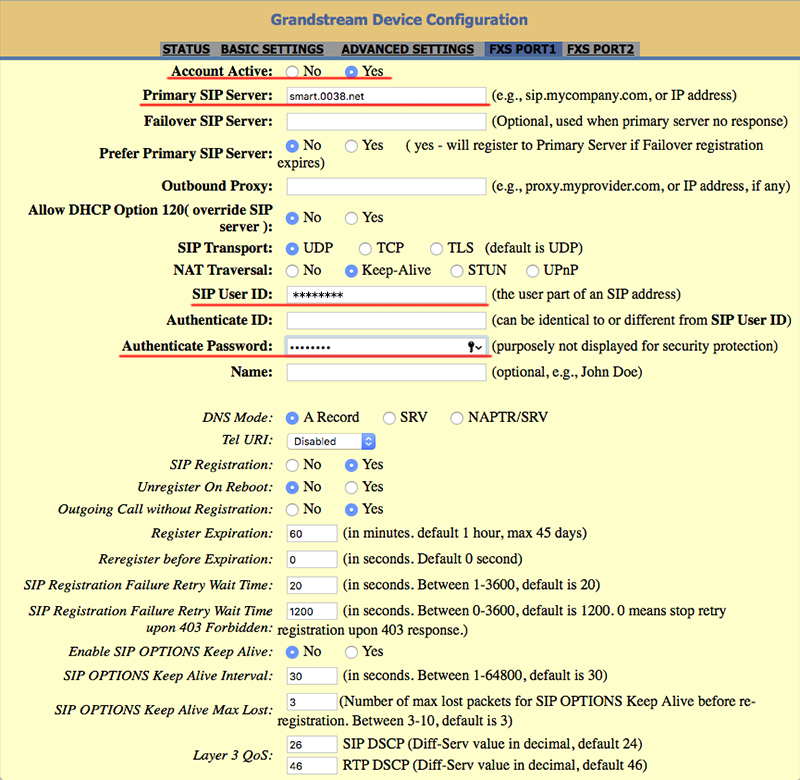Set DNS Mode to SRV
Image resolution: width=800 pixels, height=780 pixels.
point(389,418)
